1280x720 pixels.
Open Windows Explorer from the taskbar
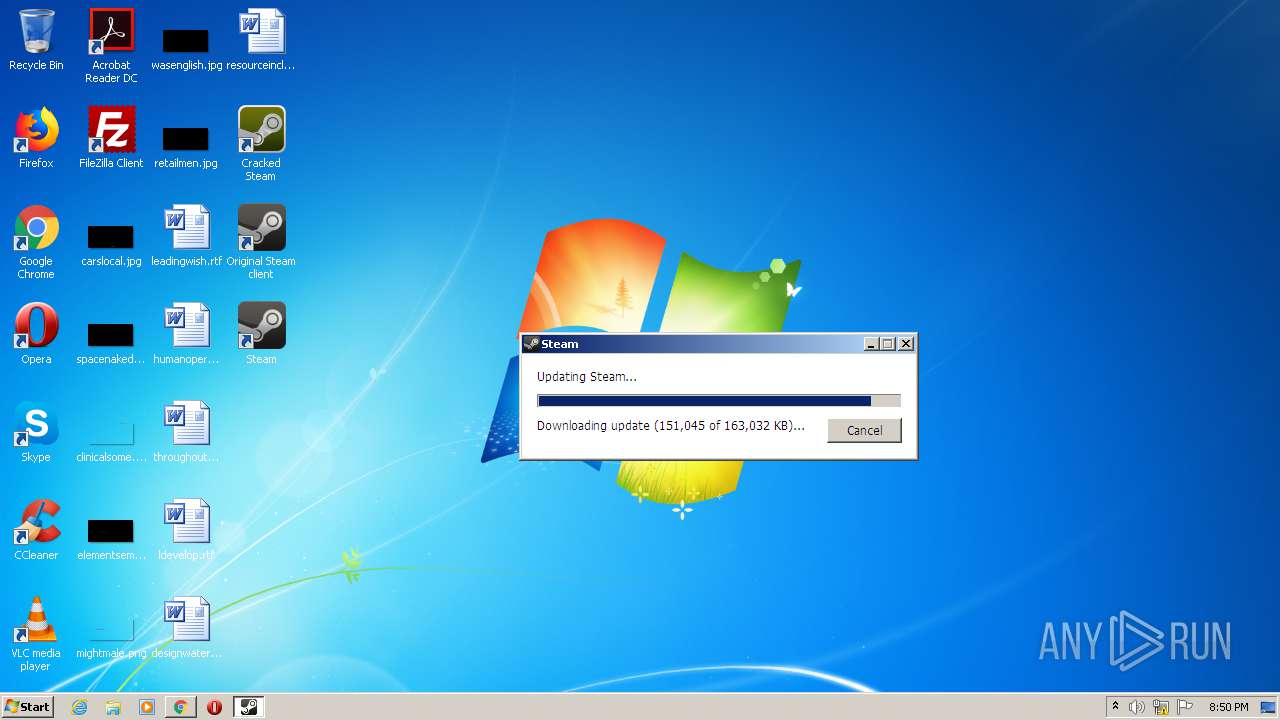click(x=113, y=707)
